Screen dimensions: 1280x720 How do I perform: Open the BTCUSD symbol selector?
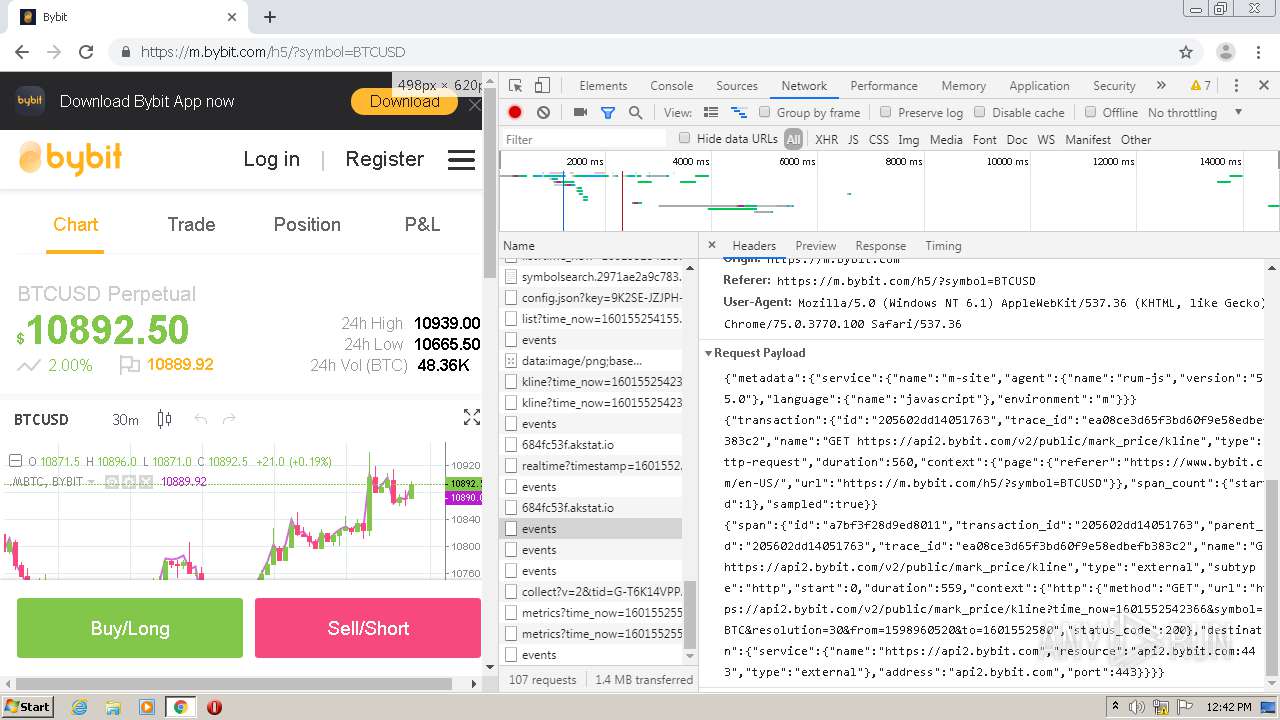click(x=41, y=420)
